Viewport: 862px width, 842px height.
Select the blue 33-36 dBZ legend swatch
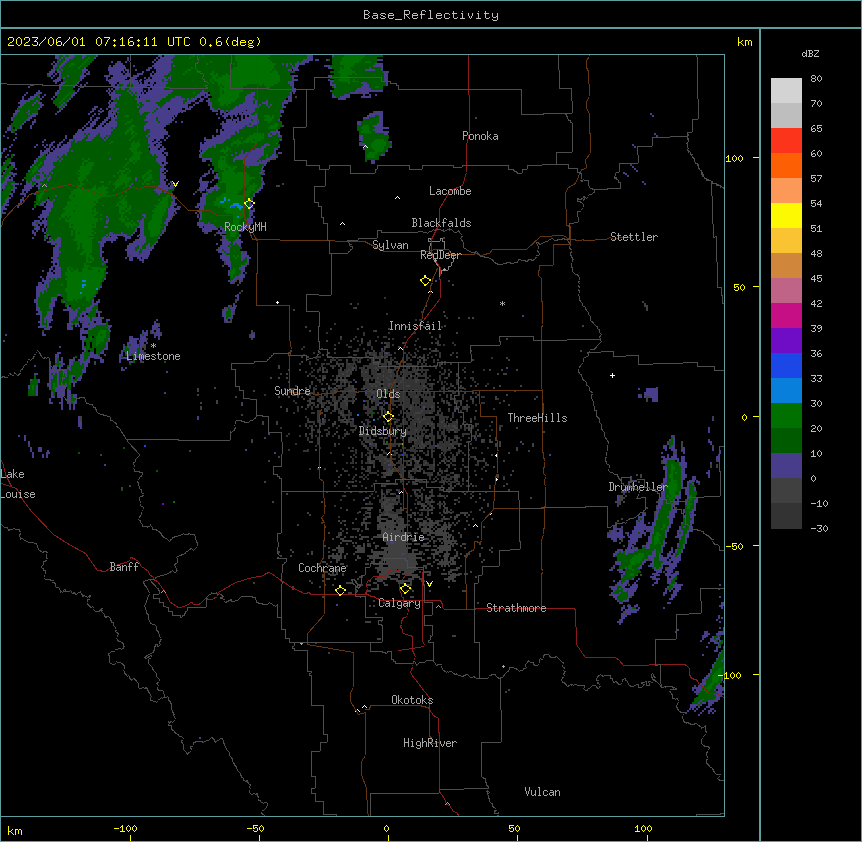(x=786, y=365)
